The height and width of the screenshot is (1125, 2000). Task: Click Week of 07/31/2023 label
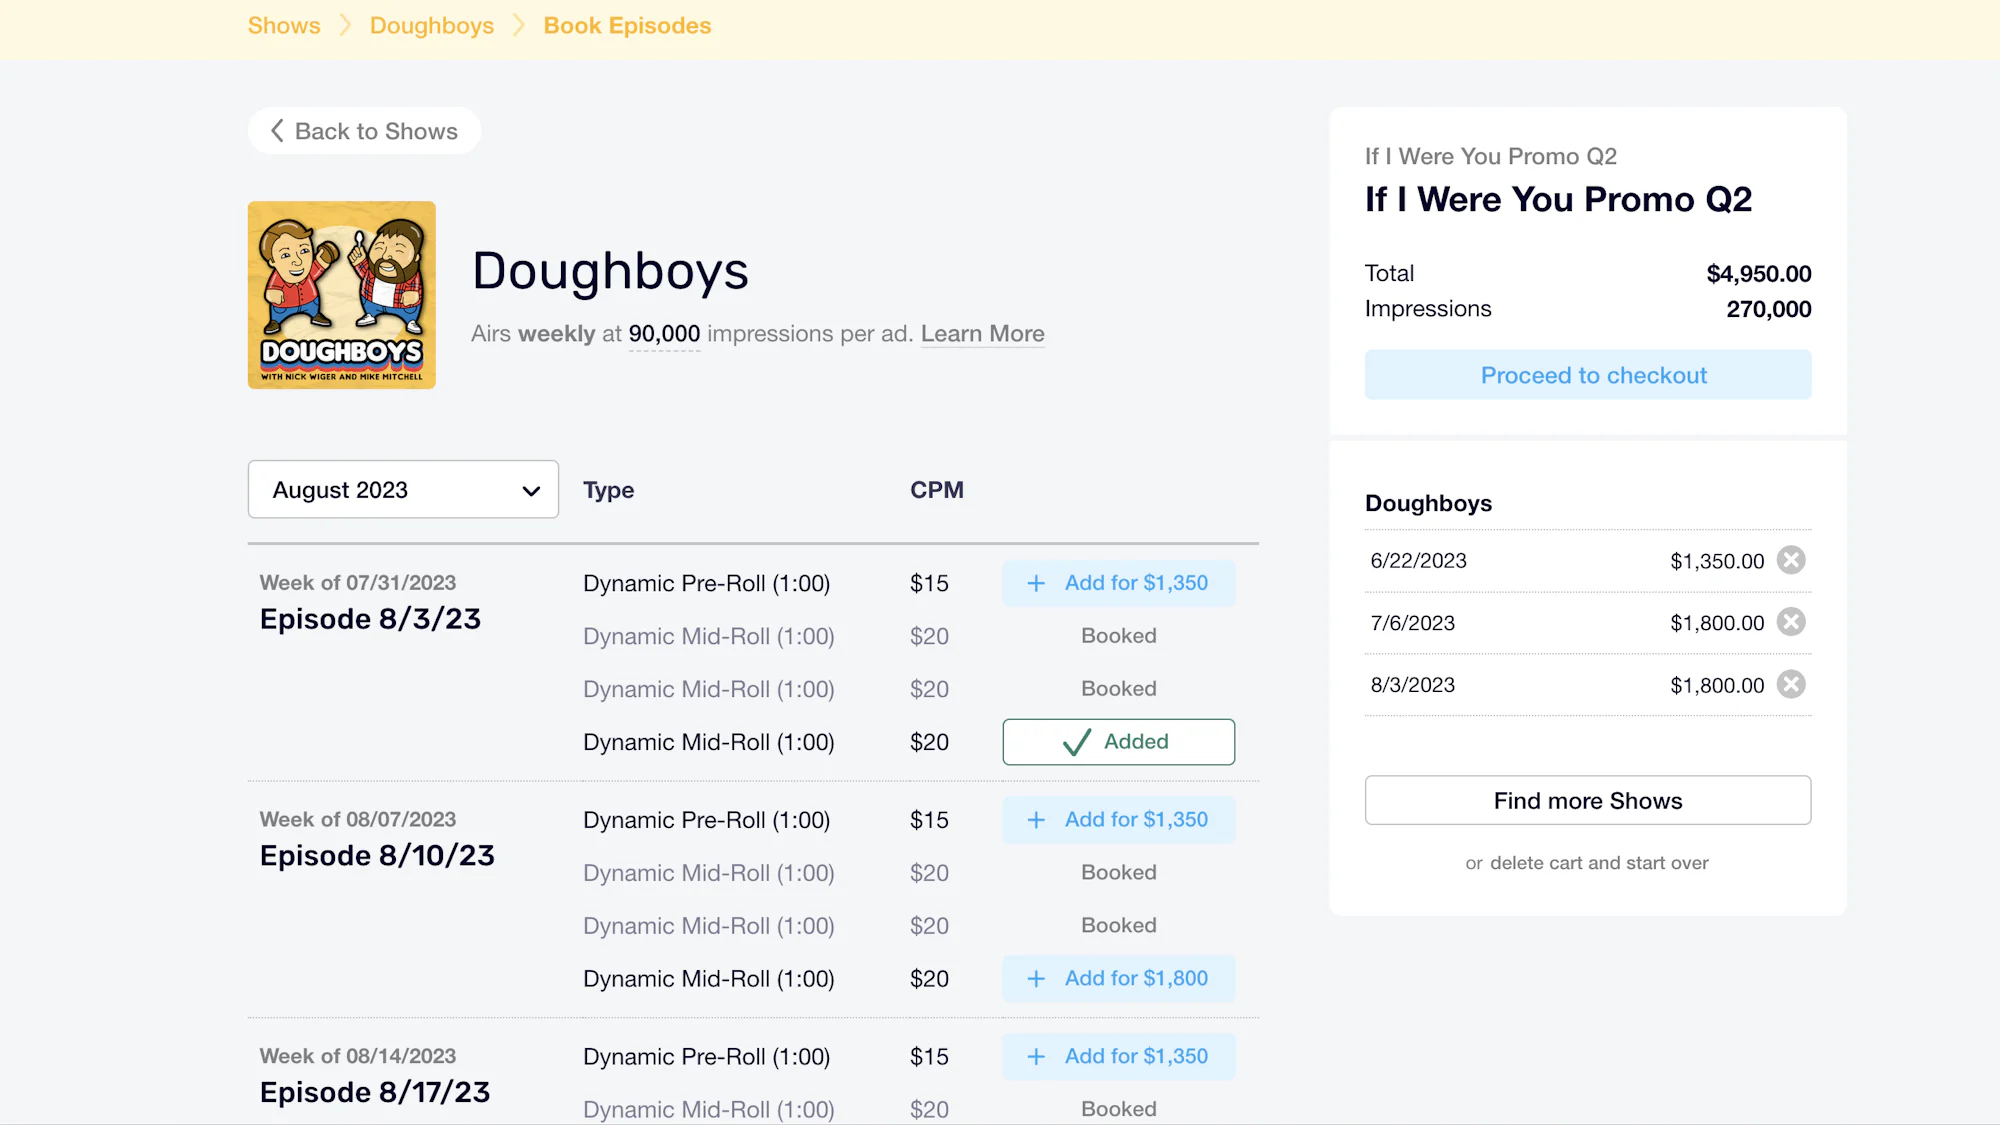[358, 582]
